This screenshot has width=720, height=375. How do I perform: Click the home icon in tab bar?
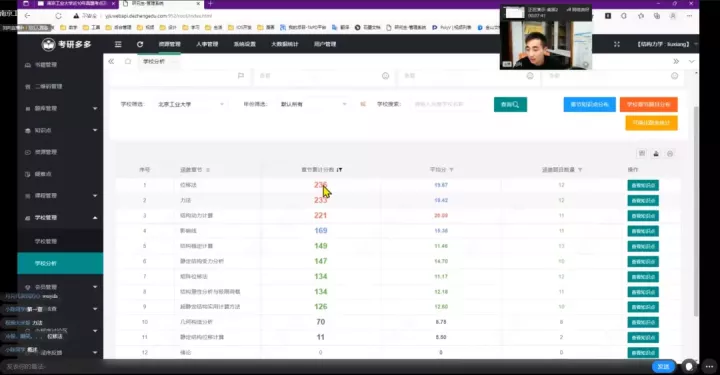coord(128,61)
